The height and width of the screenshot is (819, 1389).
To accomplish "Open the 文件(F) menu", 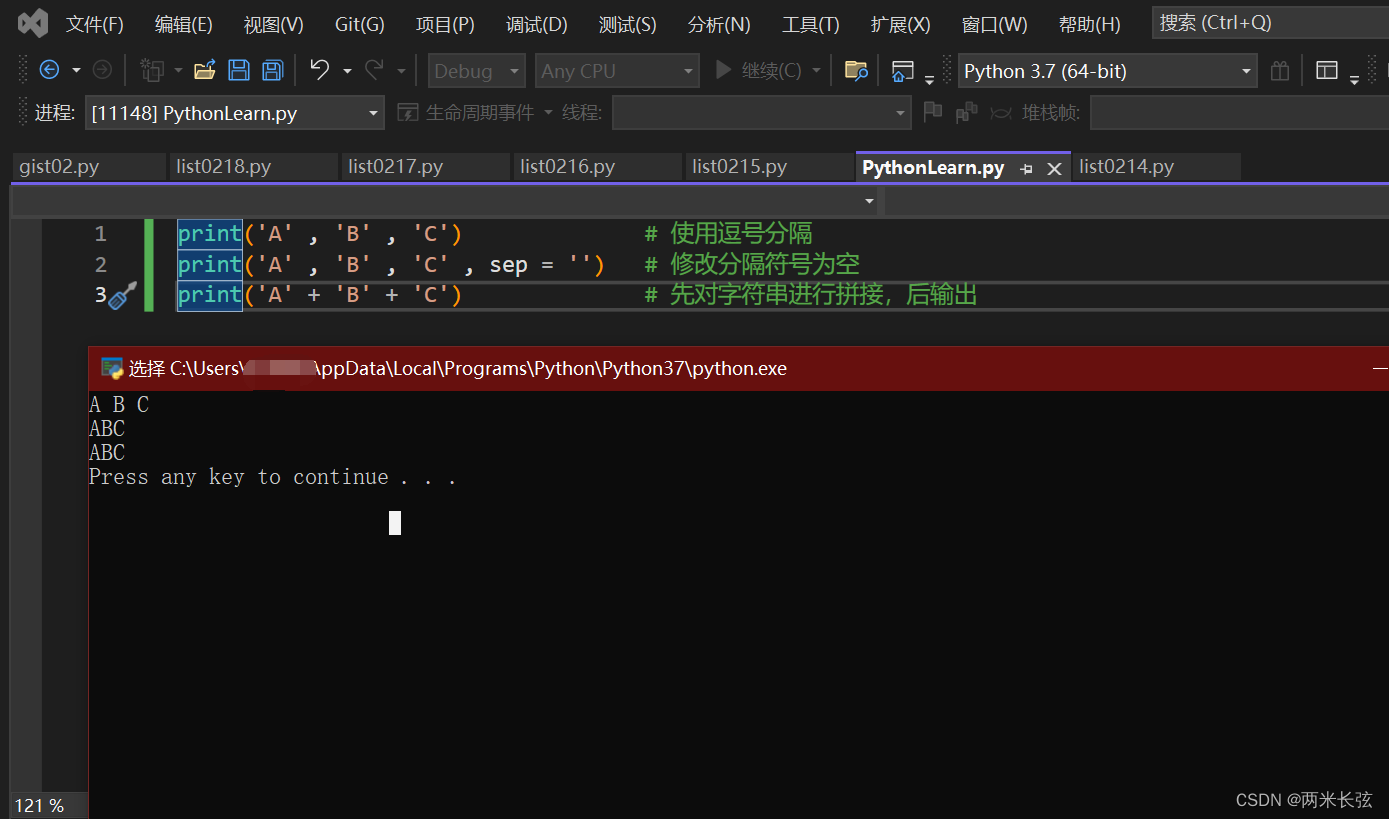I will (94, 24).
